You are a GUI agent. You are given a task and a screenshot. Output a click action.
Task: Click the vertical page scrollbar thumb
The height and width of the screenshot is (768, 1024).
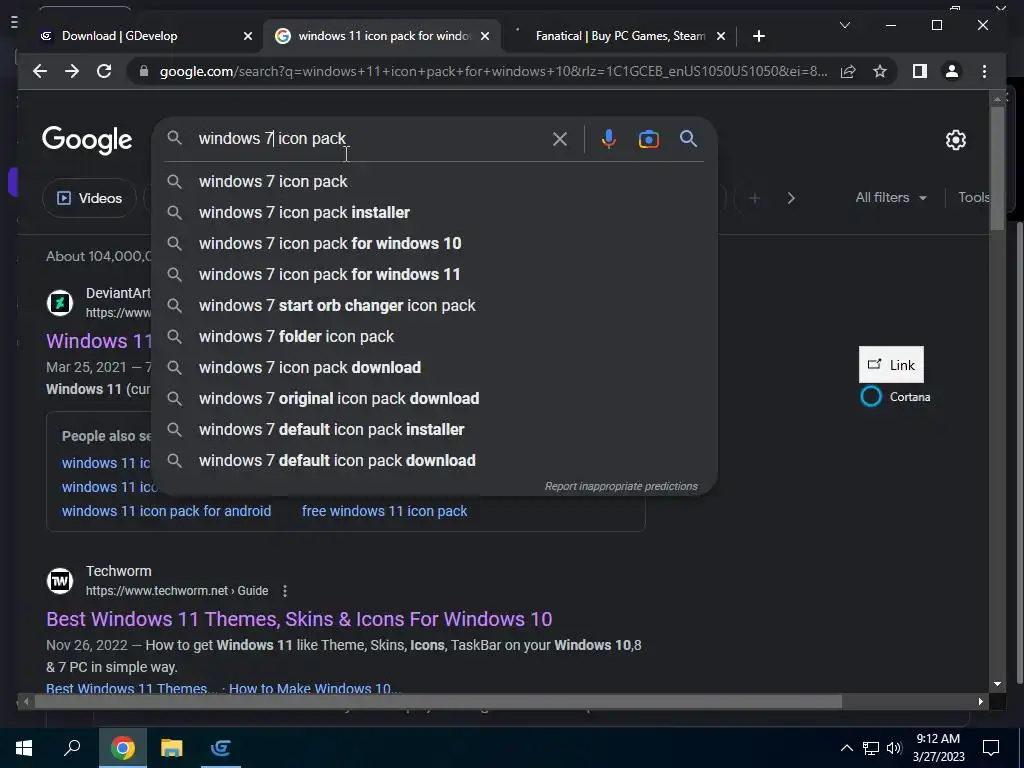pyautogui.click(x=997, y=167)
